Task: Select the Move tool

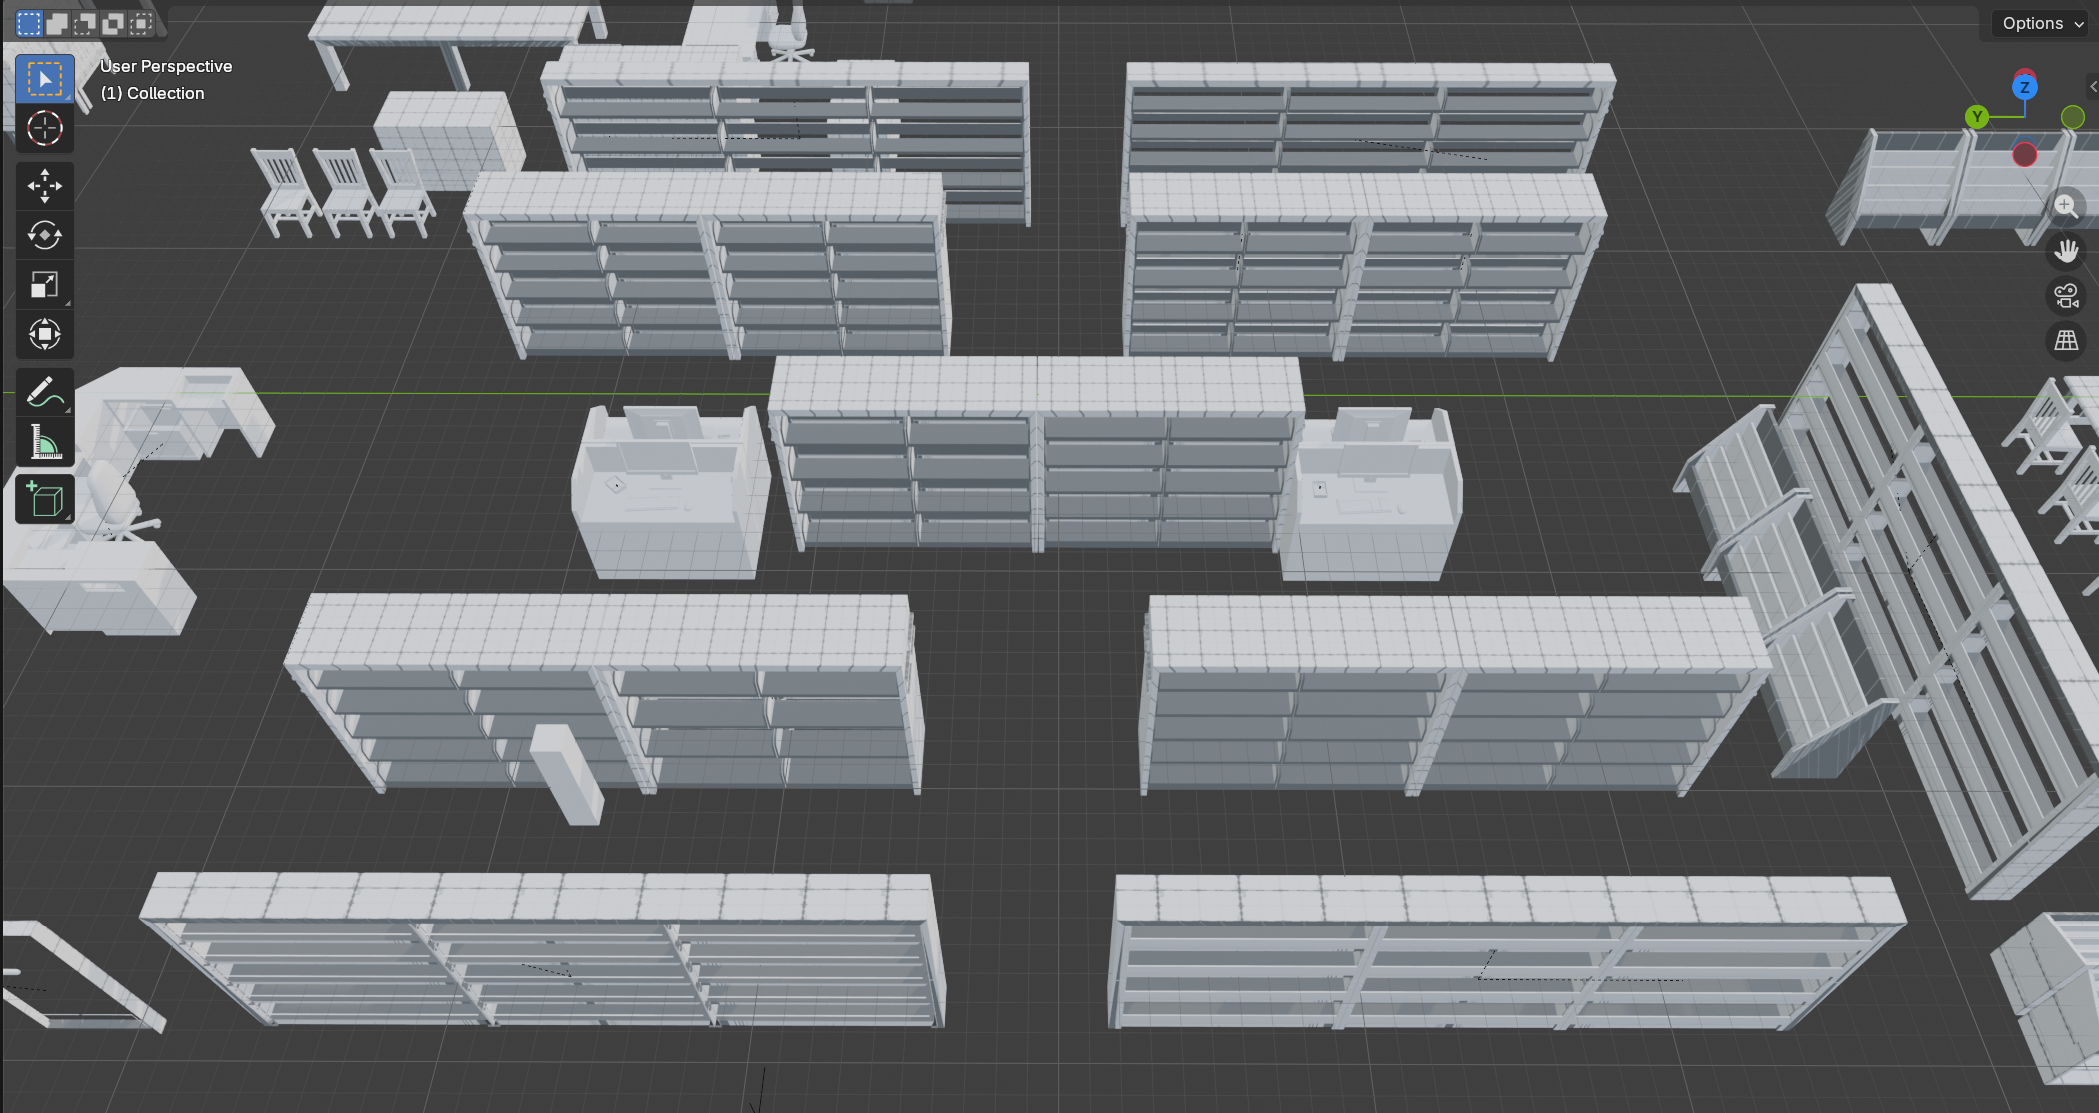Action: [x=44, y=186]
